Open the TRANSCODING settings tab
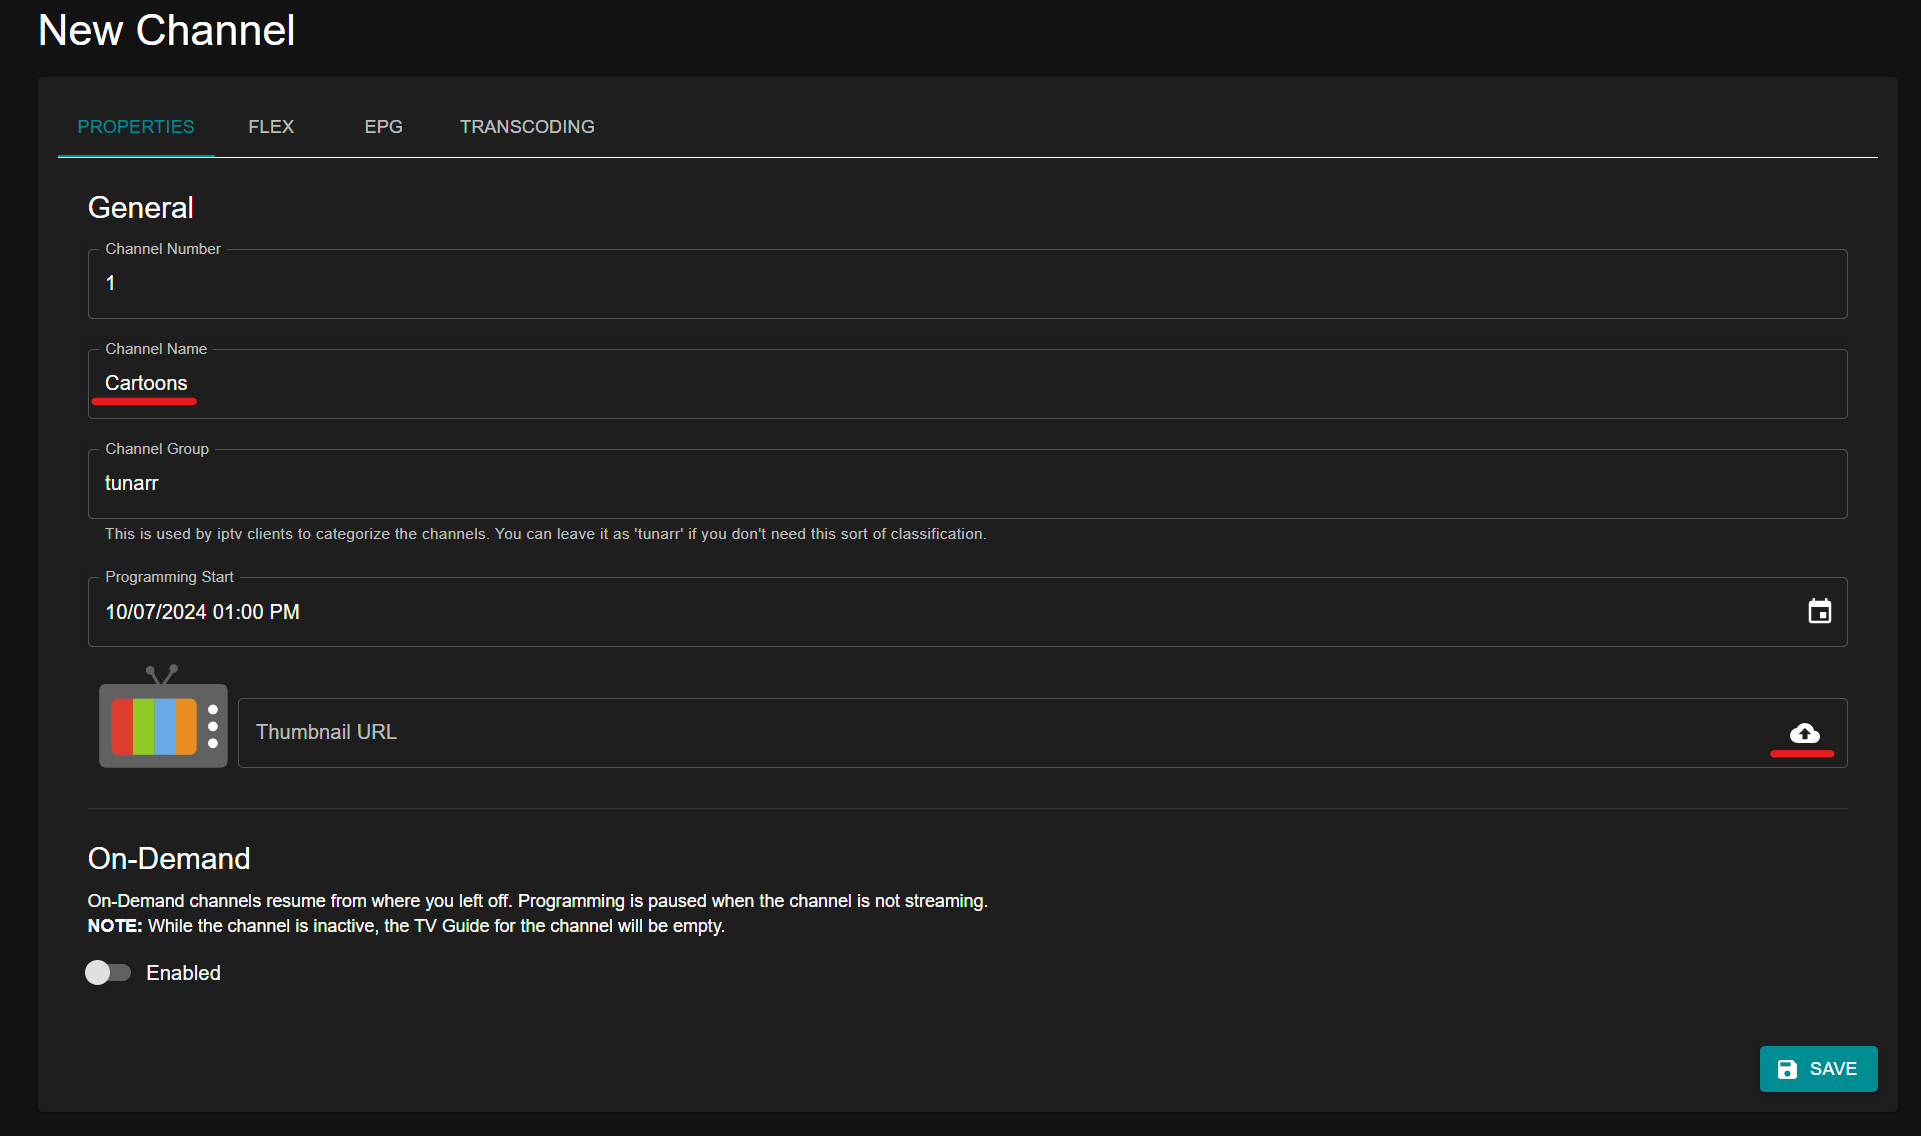The width and height of the screenshot is (1921, 1136). pyautogui.click(x=525, y=127)
